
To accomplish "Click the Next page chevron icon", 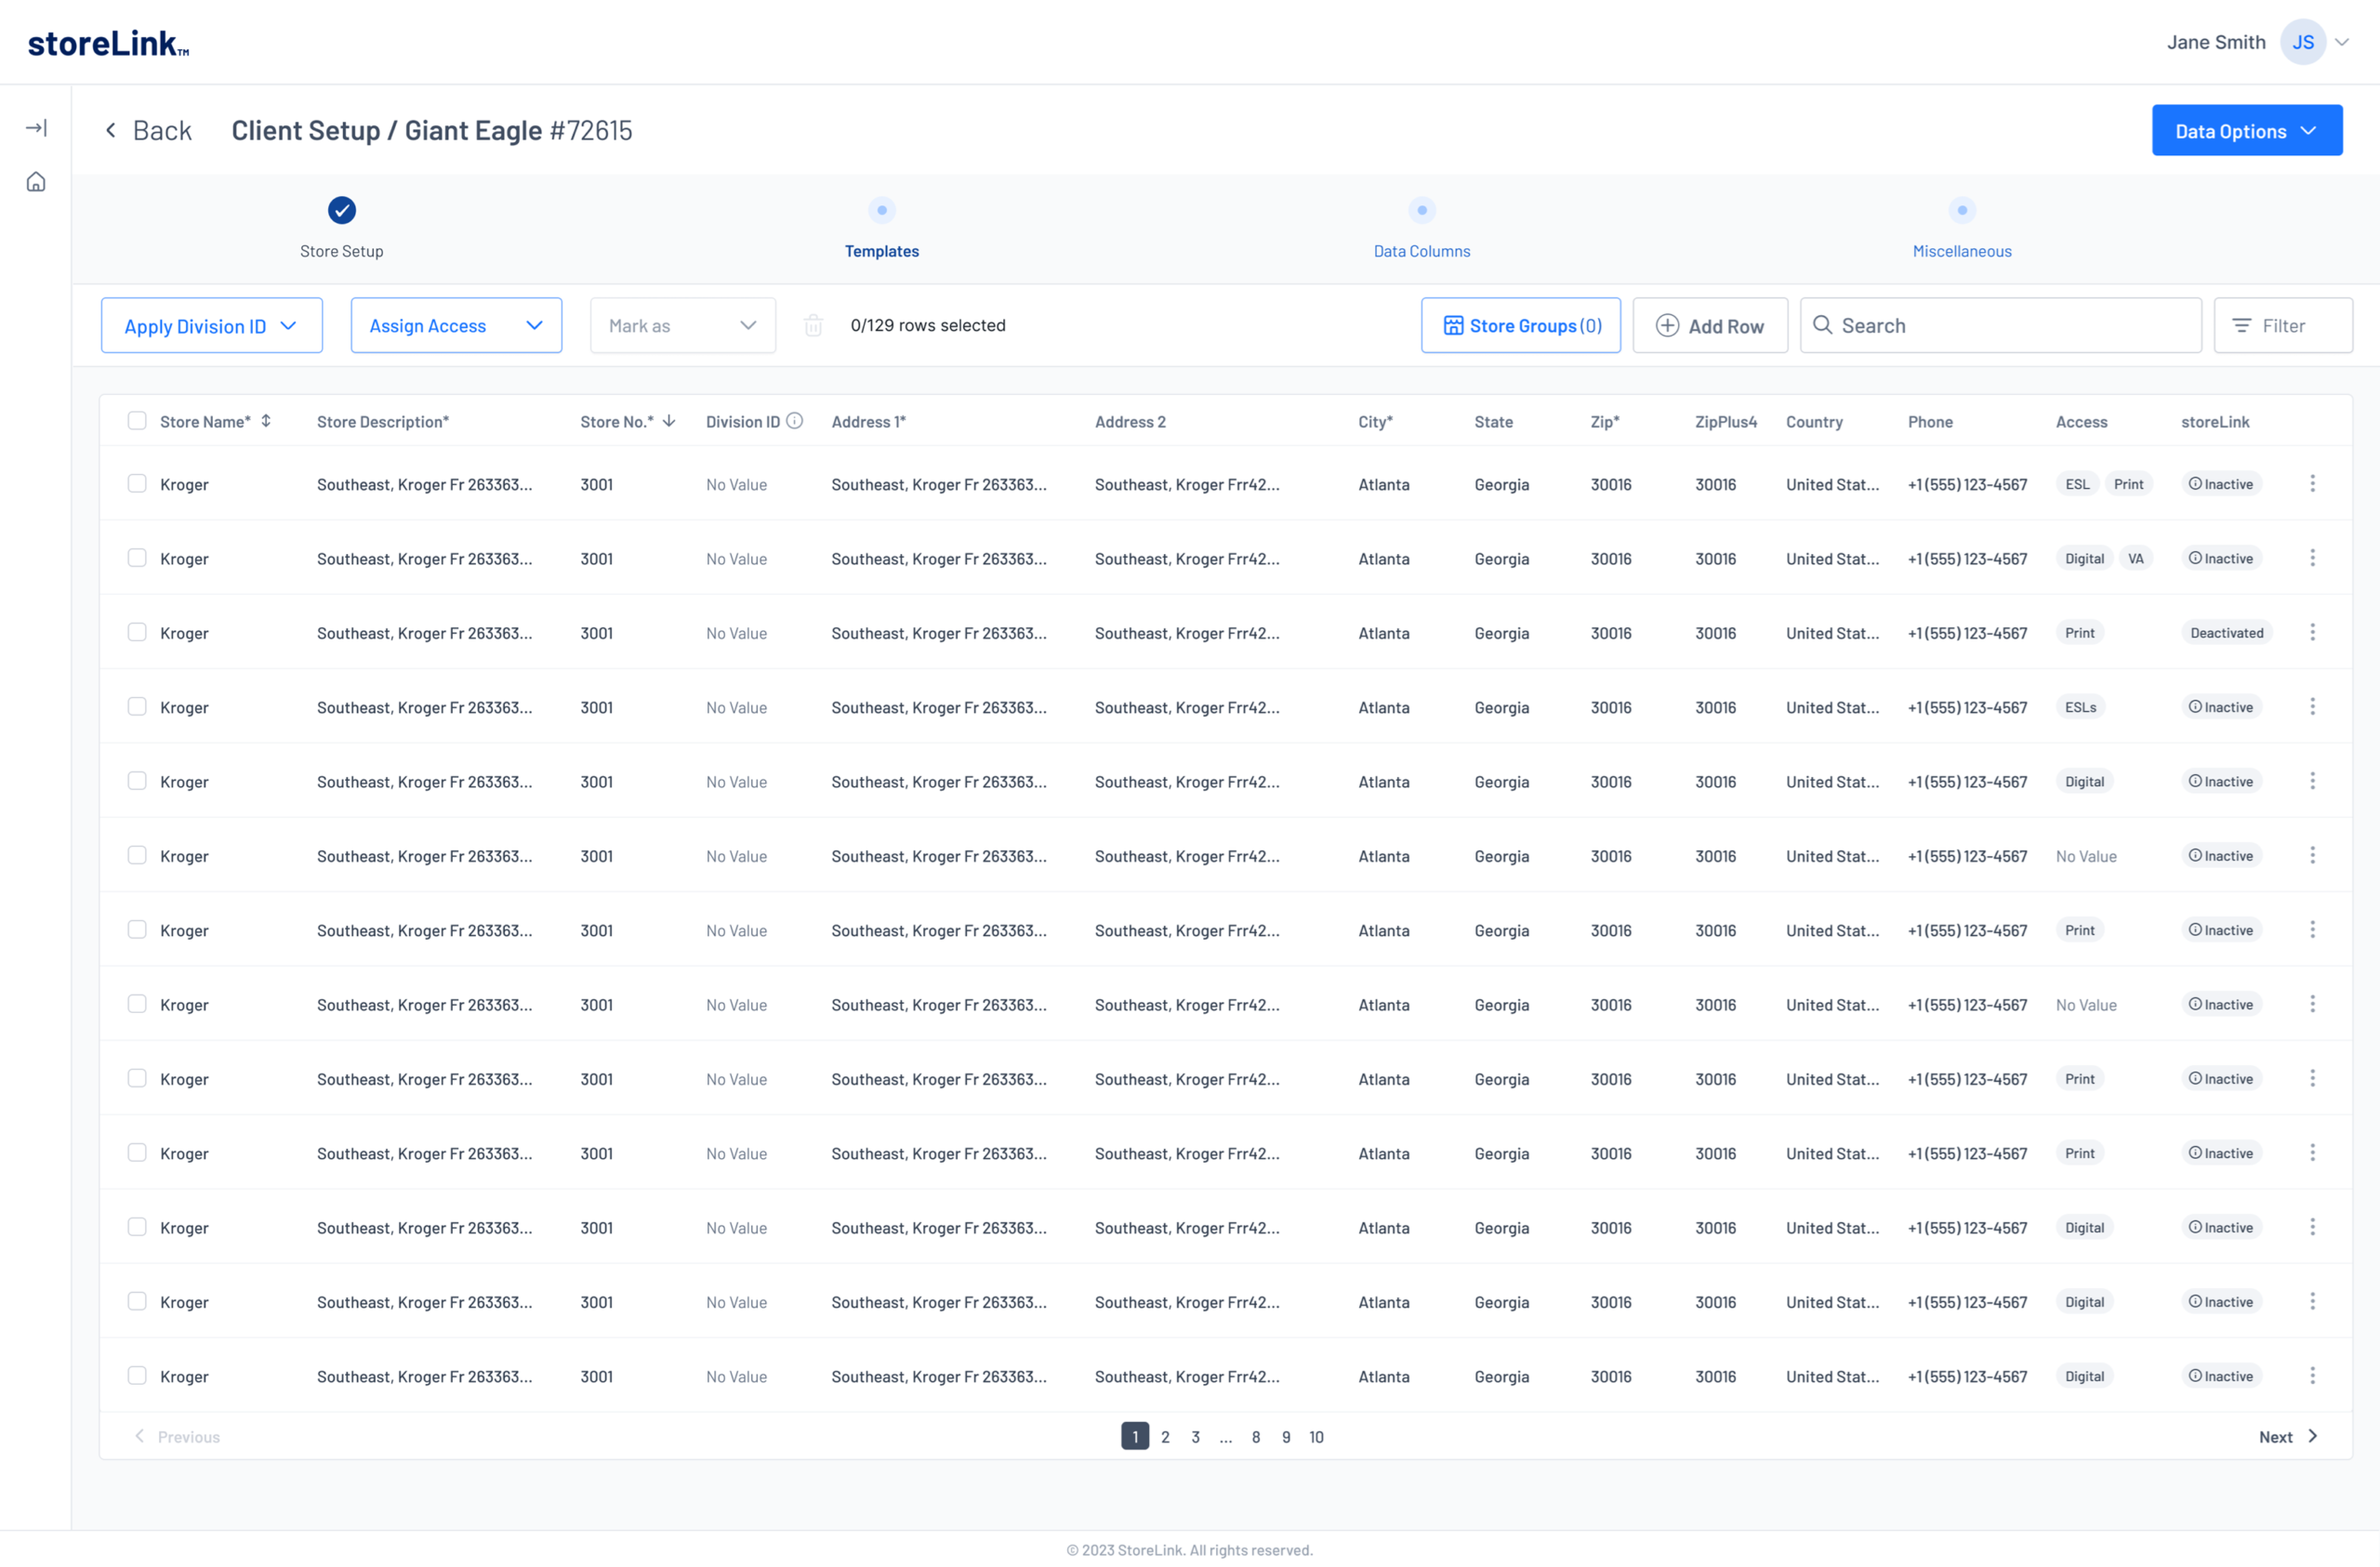I will pos(2312,1436).
